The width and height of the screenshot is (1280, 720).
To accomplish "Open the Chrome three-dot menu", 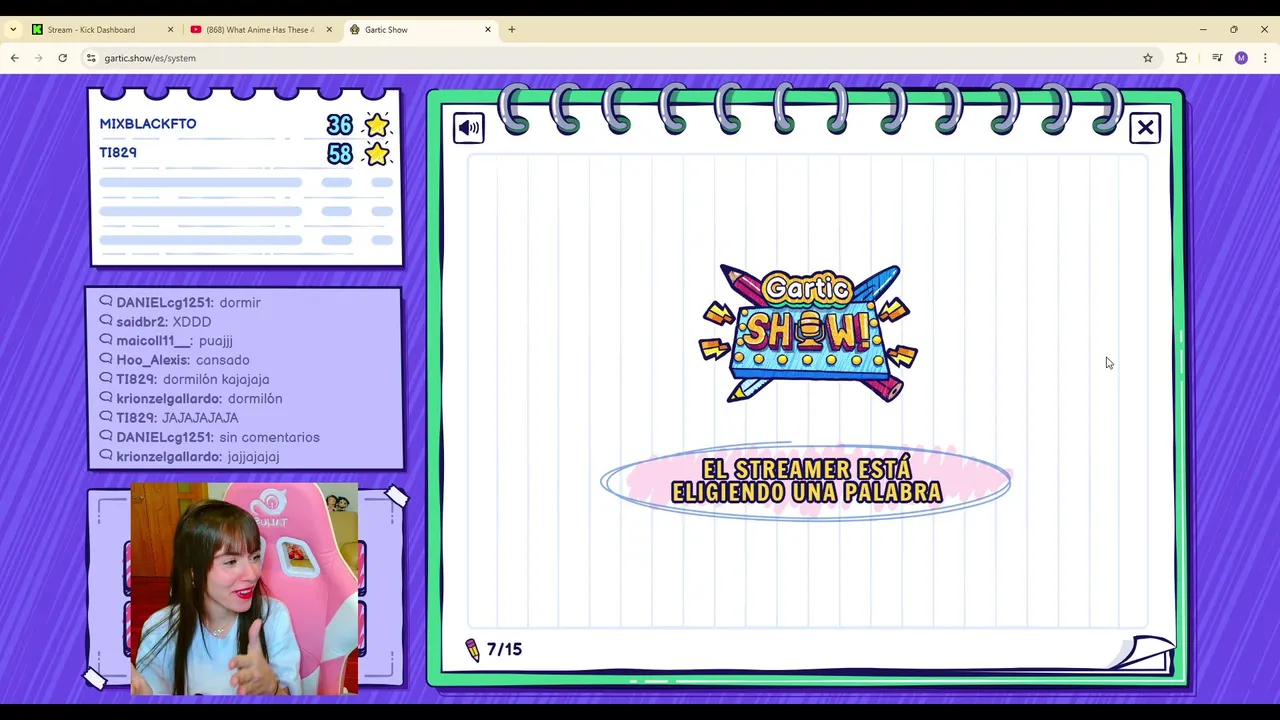I will [1265, 58].
